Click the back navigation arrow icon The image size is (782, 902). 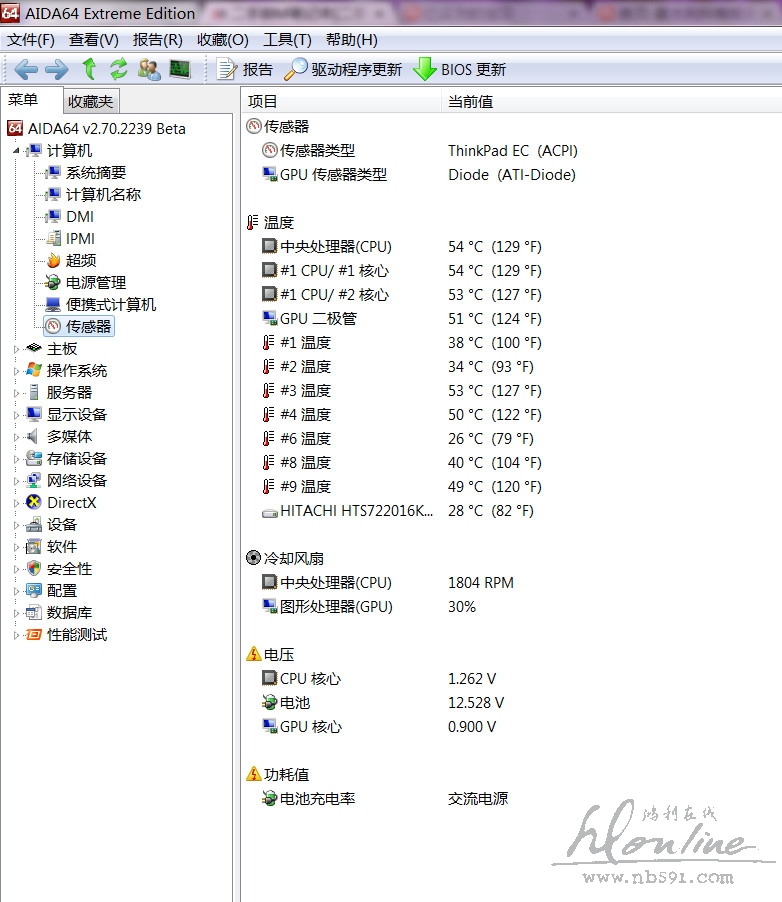[26, 69]
